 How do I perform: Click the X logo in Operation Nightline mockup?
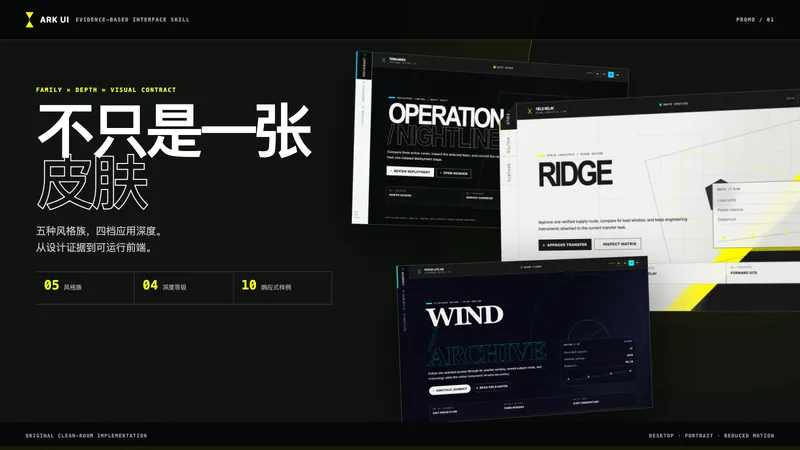(384, 60)
